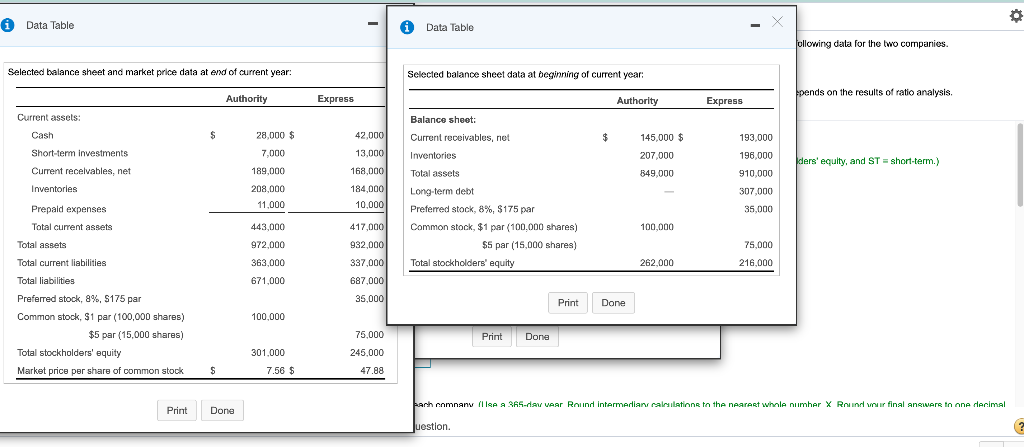
Task: Click Authority prepaid expenses 11,000
Action: coord(270,205)
